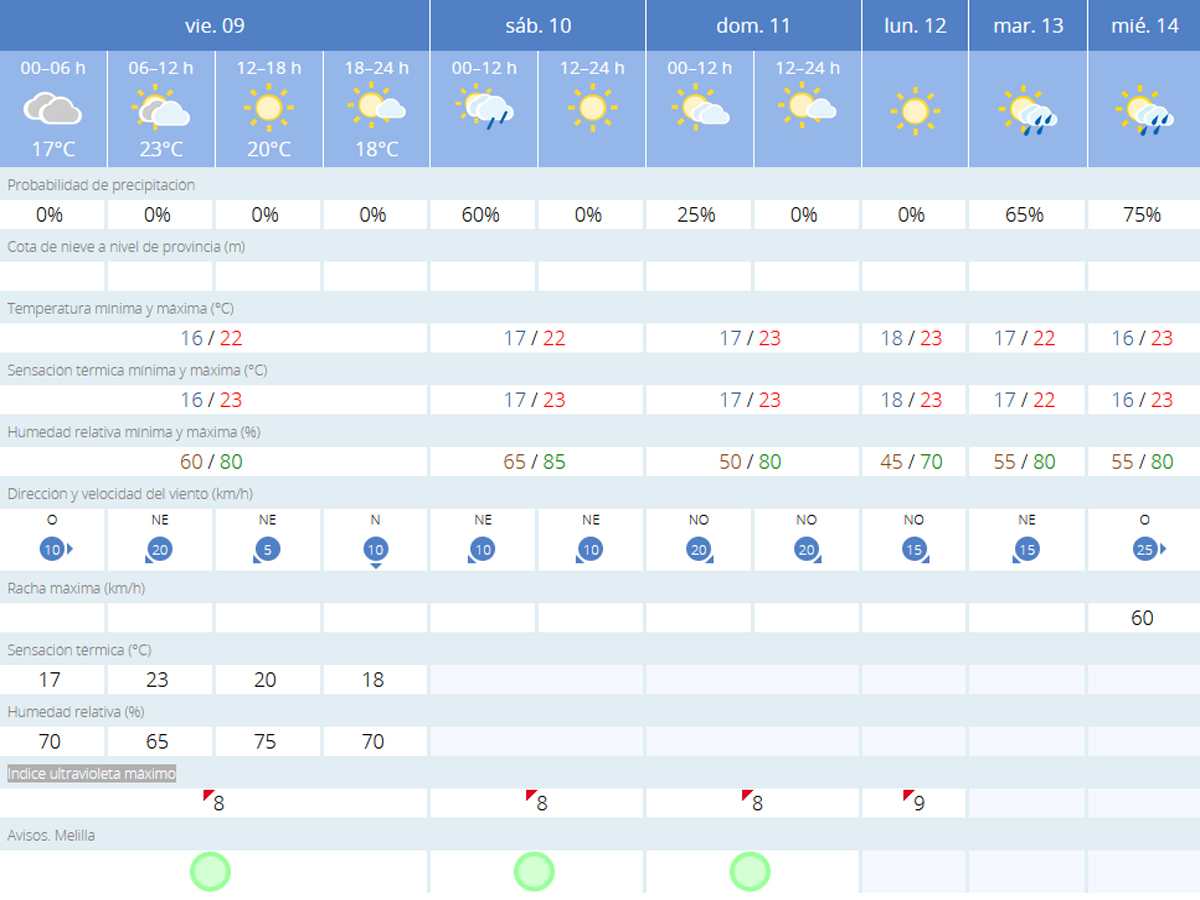Screen dimensions: 1200x900
Task: Click the O 10 wind icon for 00–06 h
Action: [54, 549]
